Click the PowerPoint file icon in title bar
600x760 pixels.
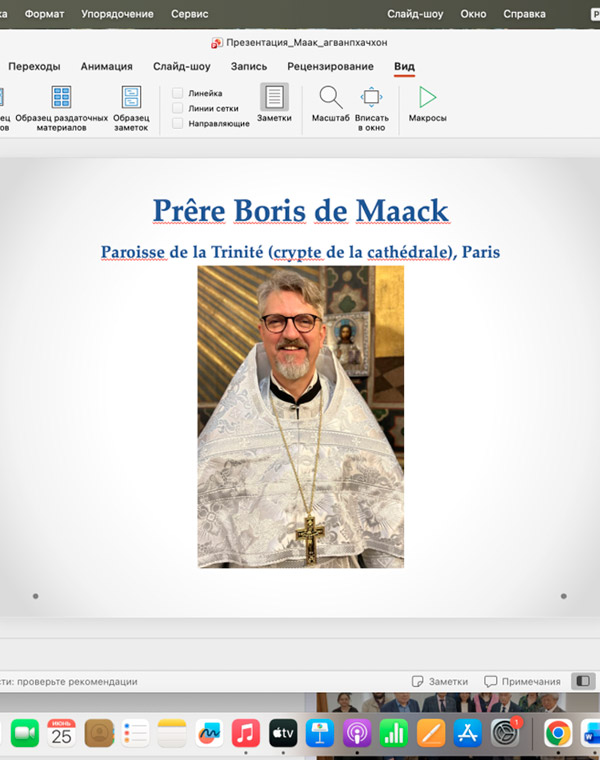pos(217,43)
